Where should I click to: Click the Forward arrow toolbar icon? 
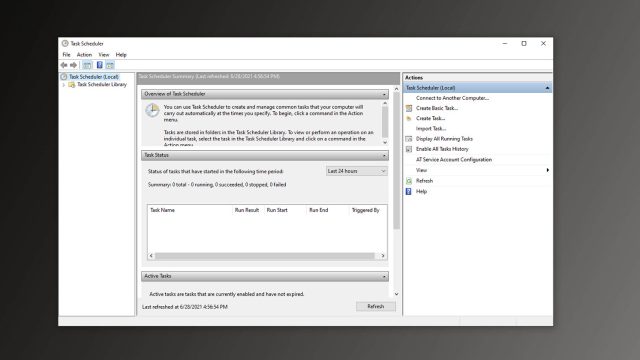[73, 65]
